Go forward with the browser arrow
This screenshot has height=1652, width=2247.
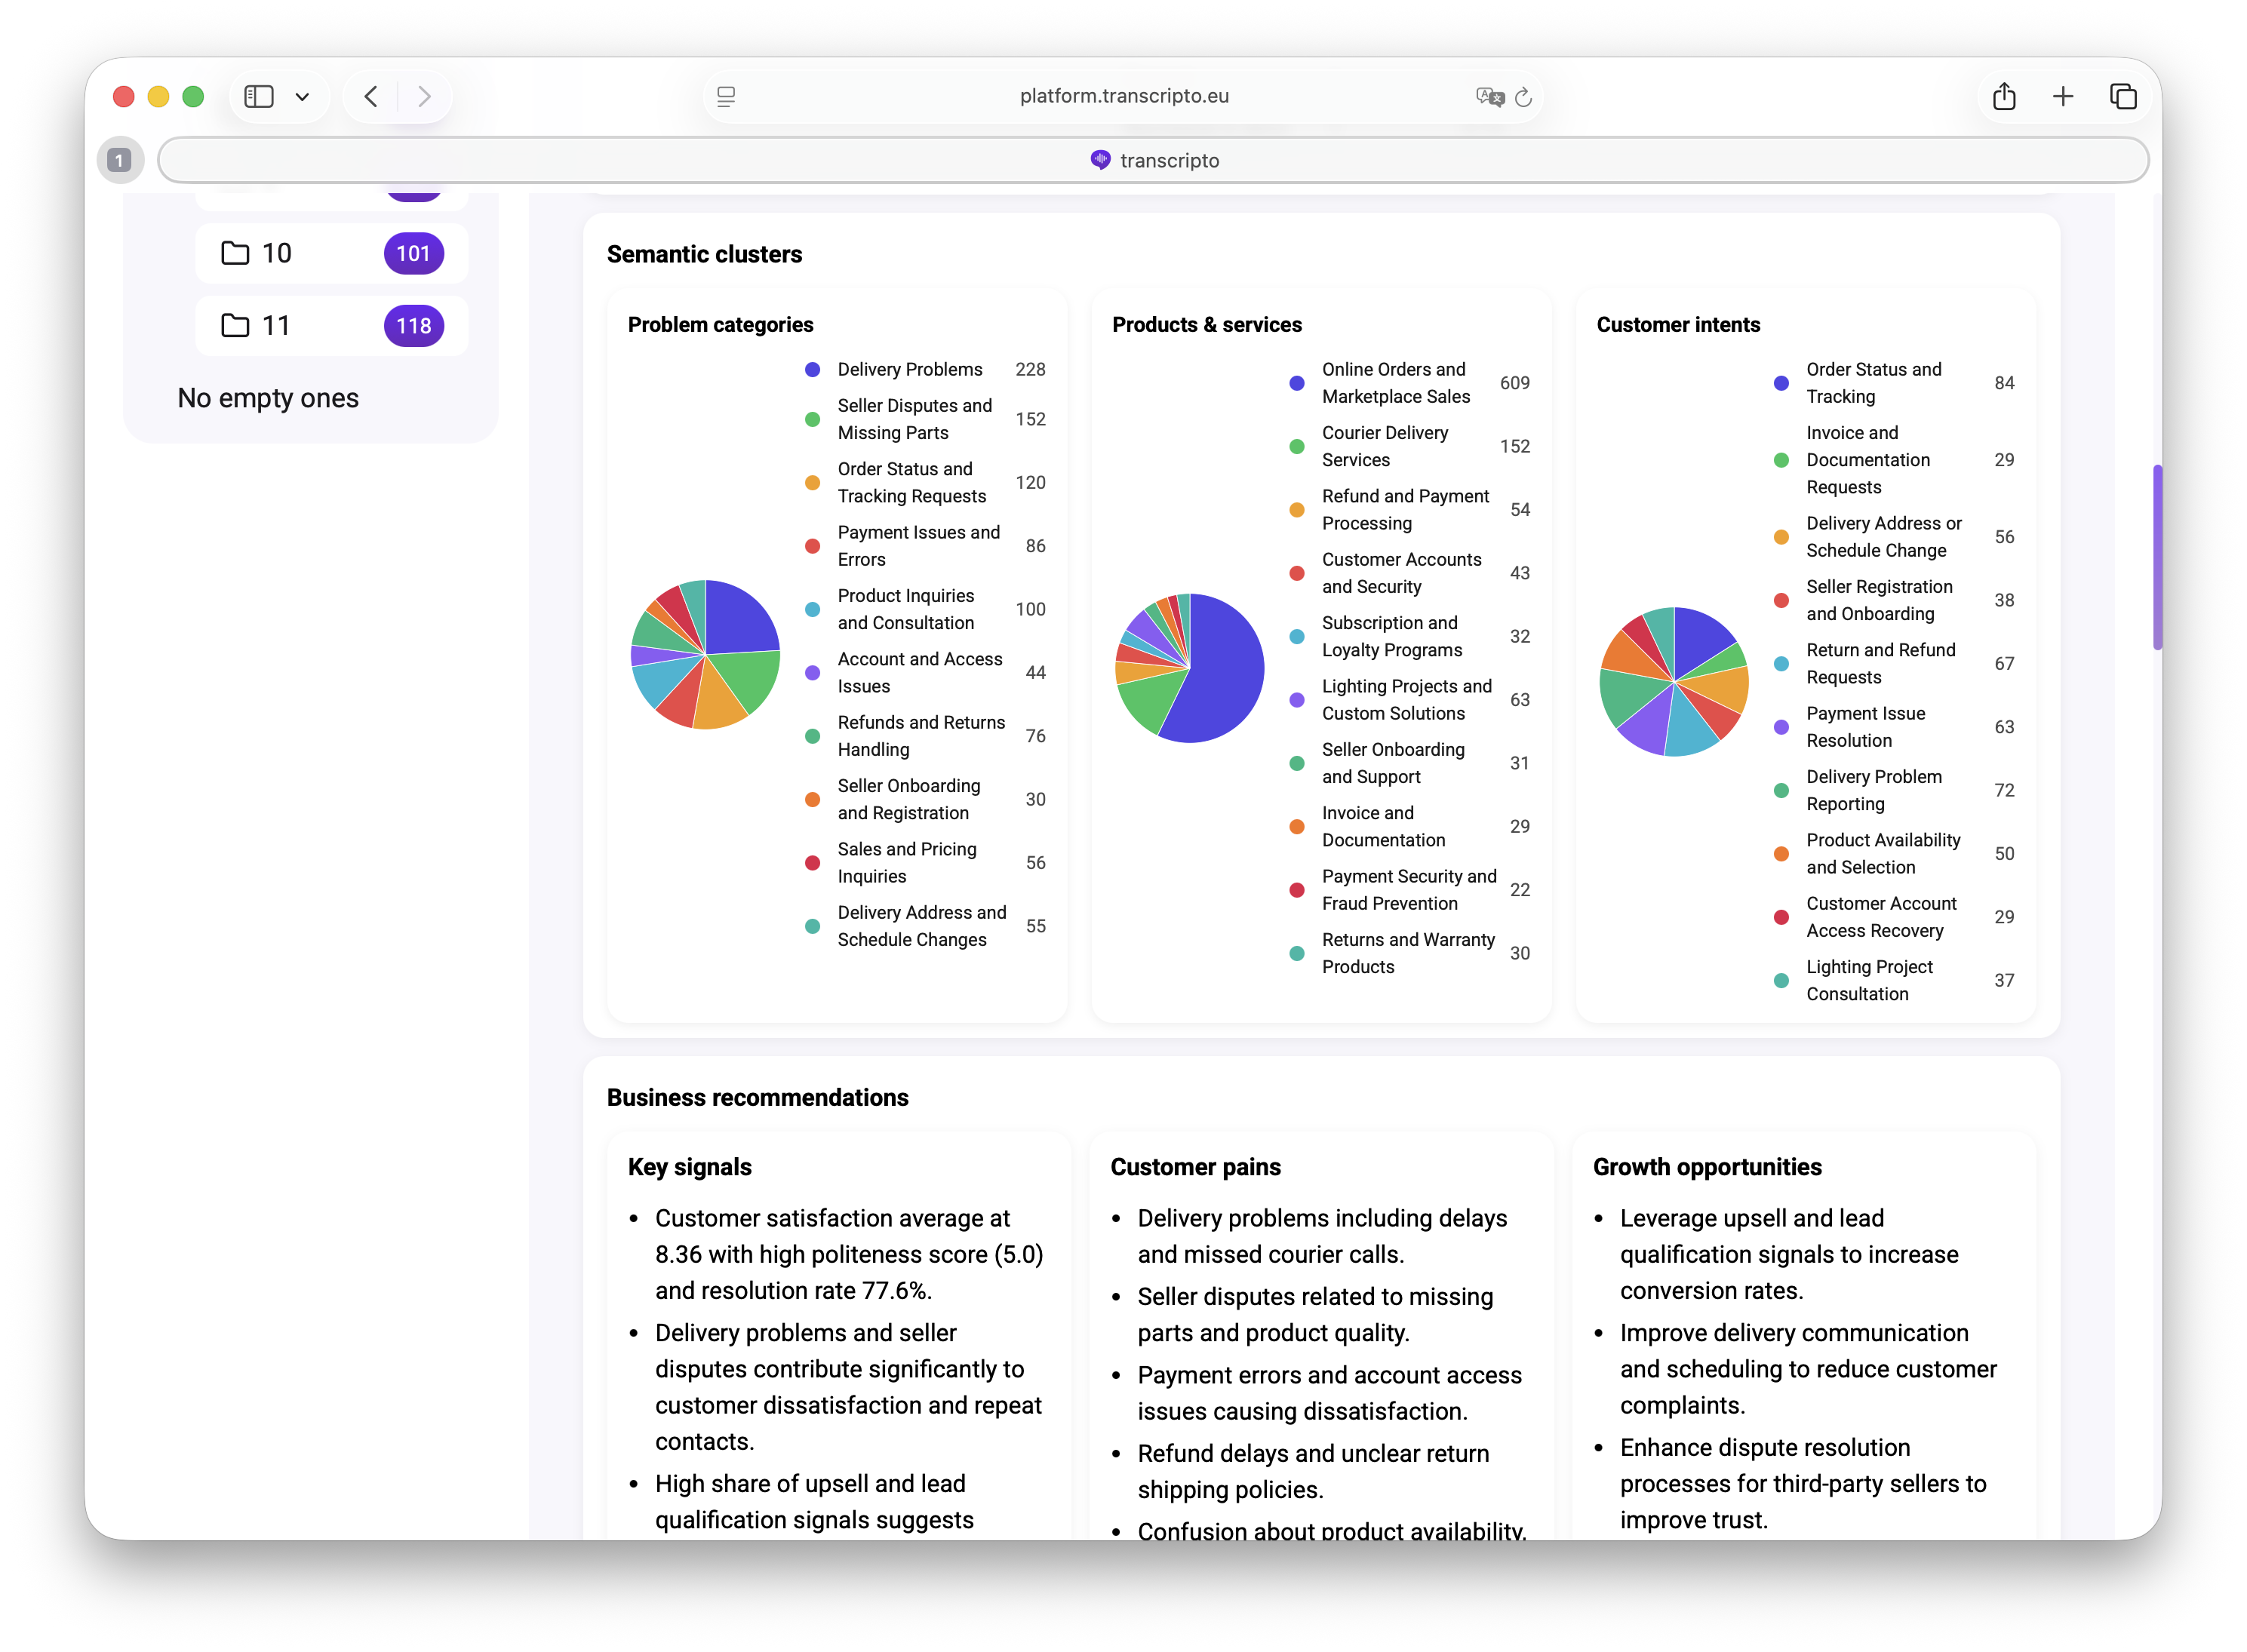tap(424, 96)
